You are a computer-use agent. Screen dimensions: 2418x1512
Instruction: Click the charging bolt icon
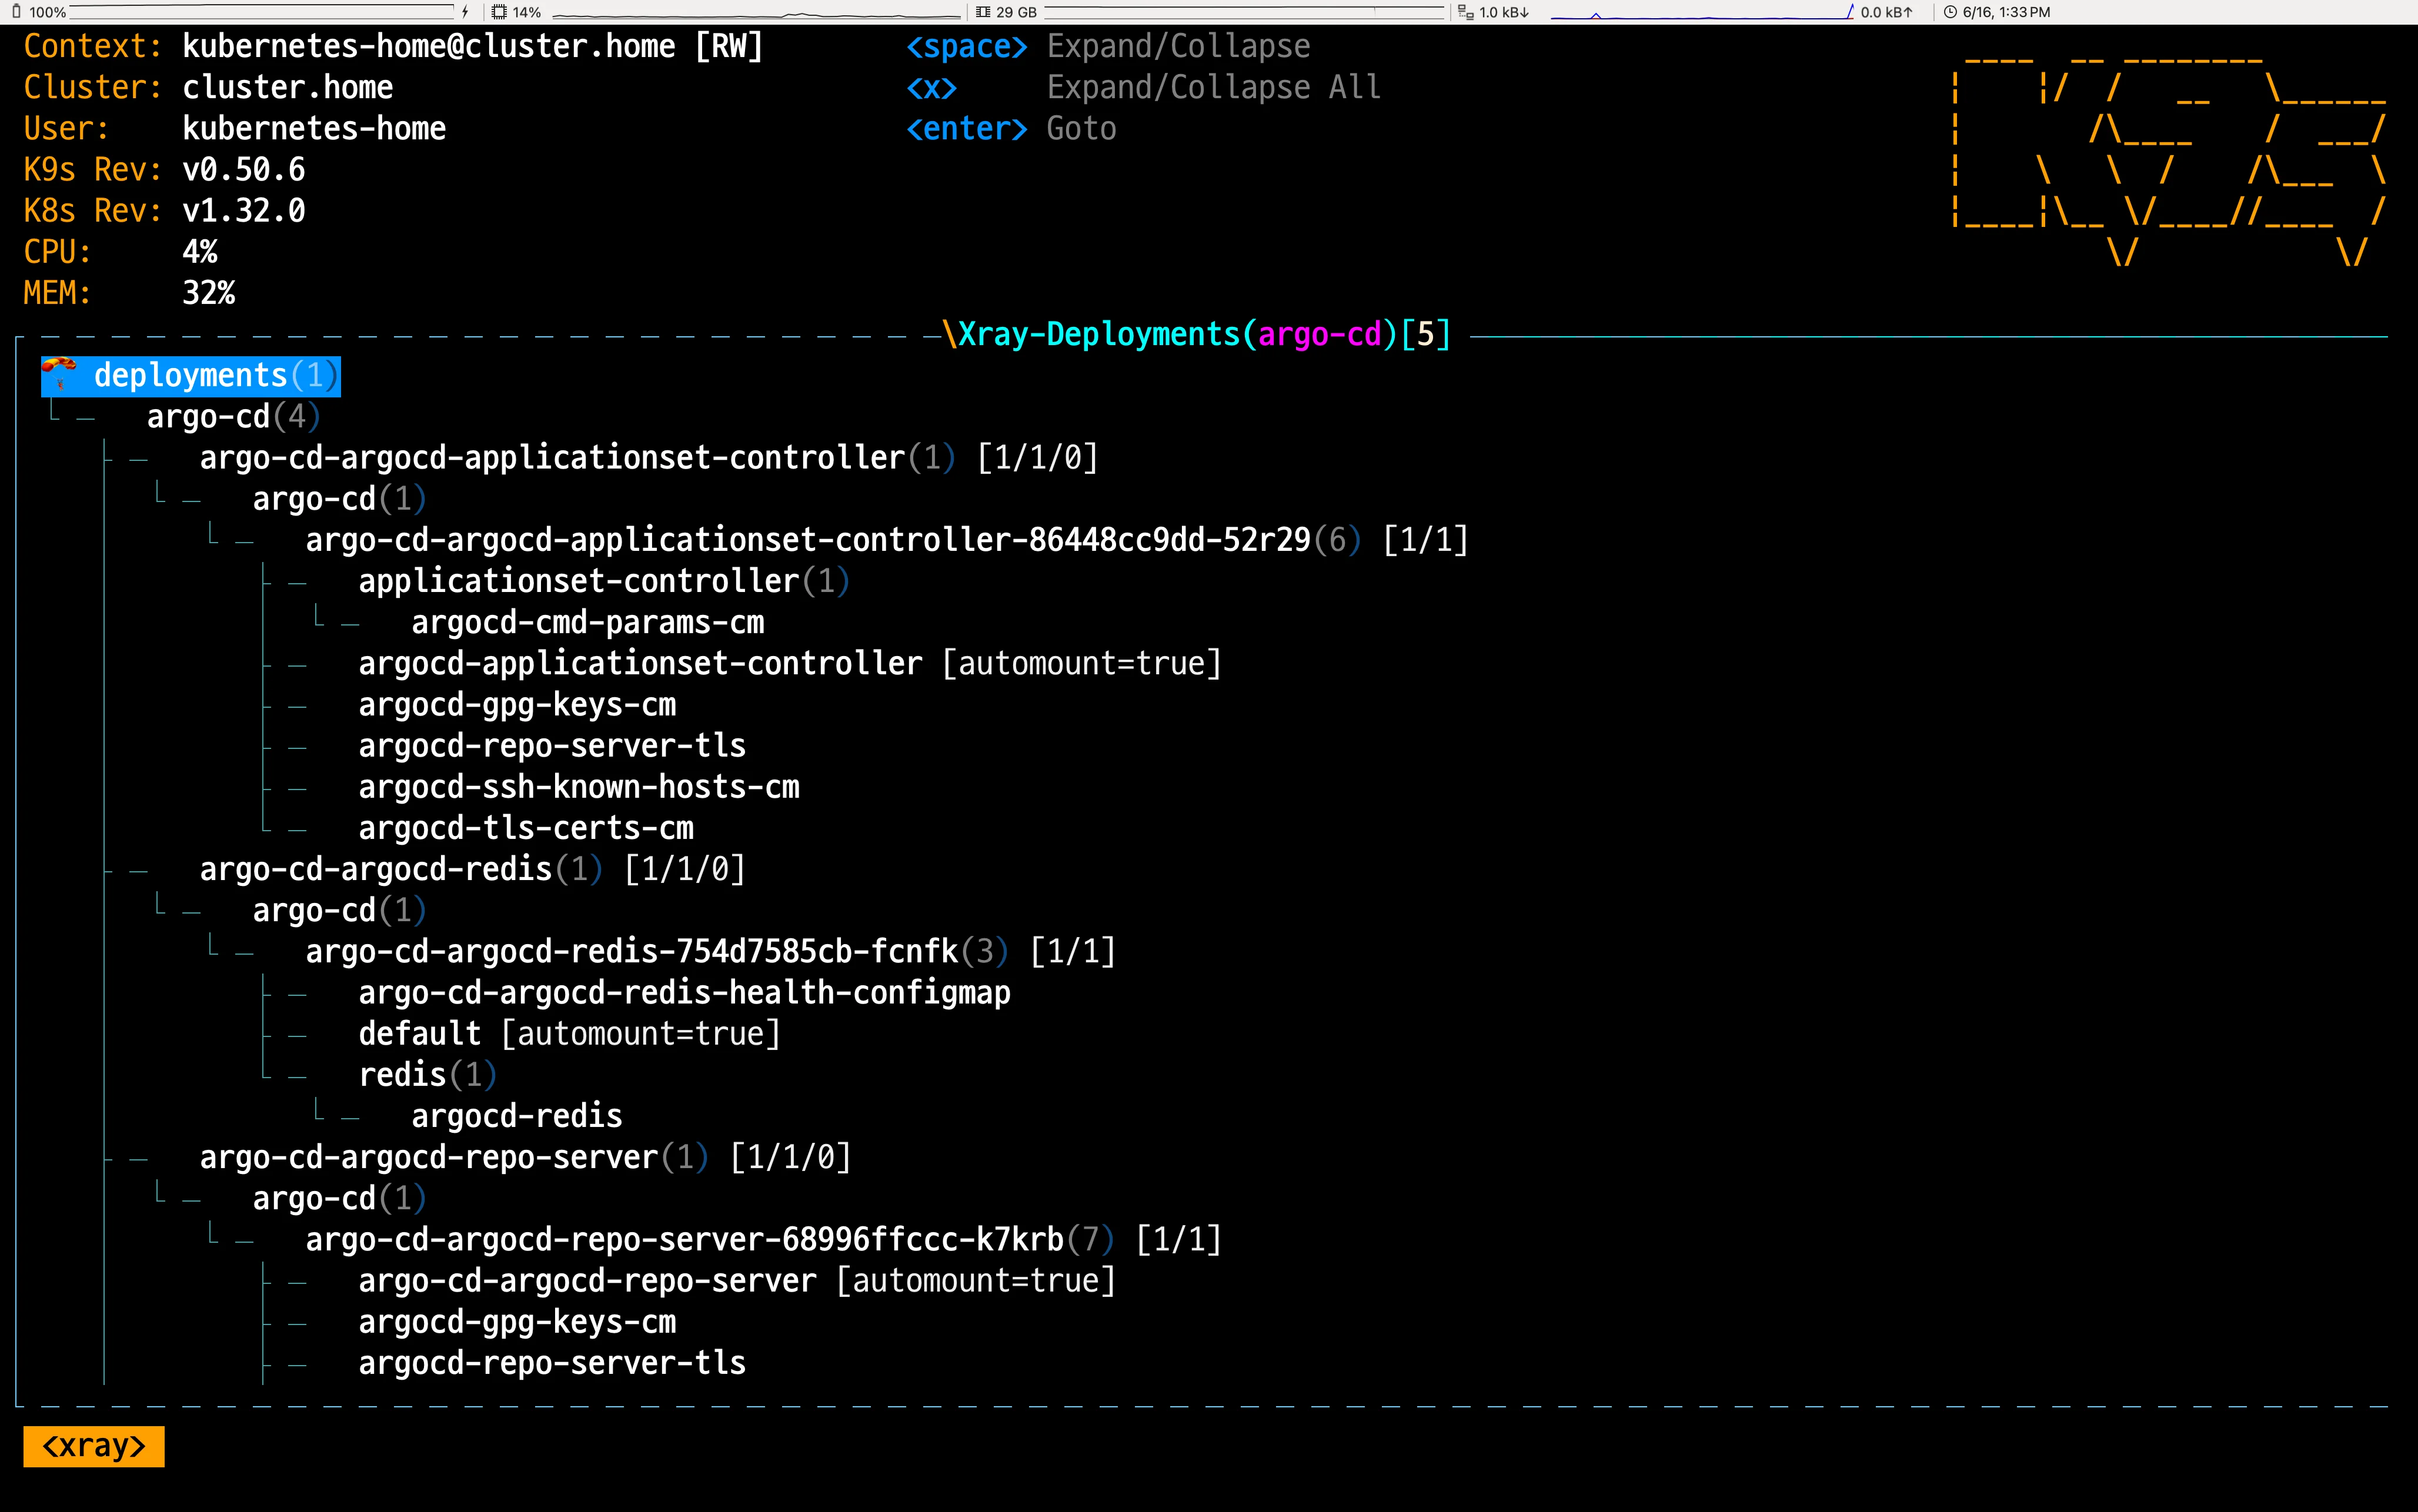(x=465, y=12)
